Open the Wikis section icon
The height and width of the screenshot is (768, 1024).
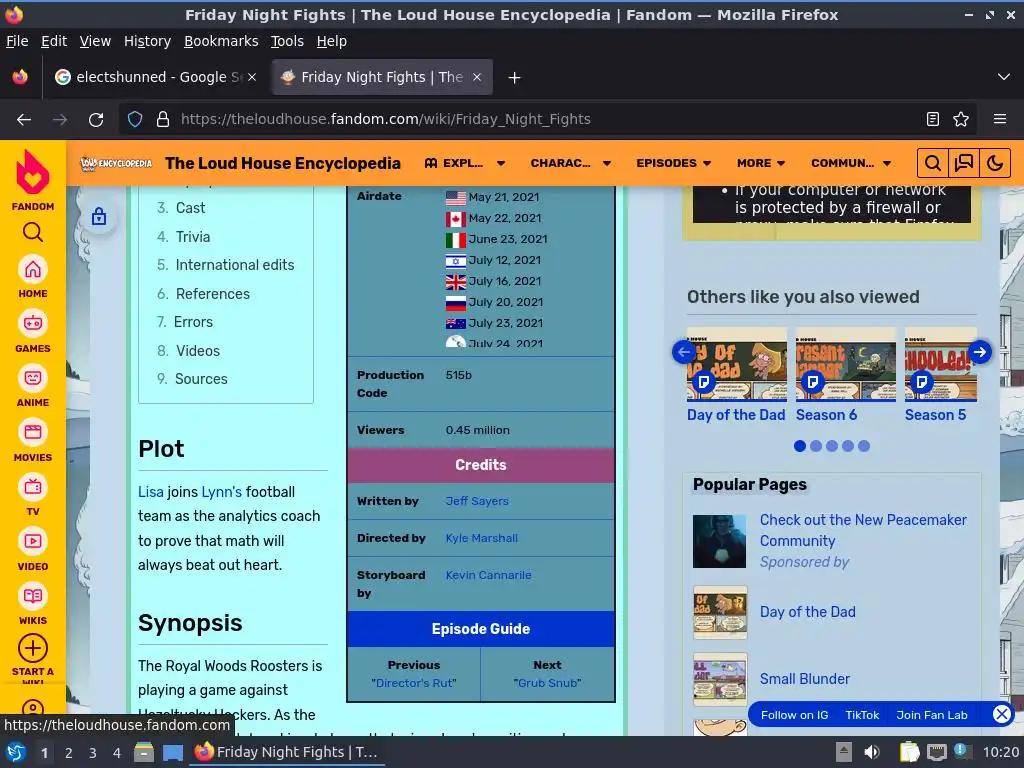point(33,596)
